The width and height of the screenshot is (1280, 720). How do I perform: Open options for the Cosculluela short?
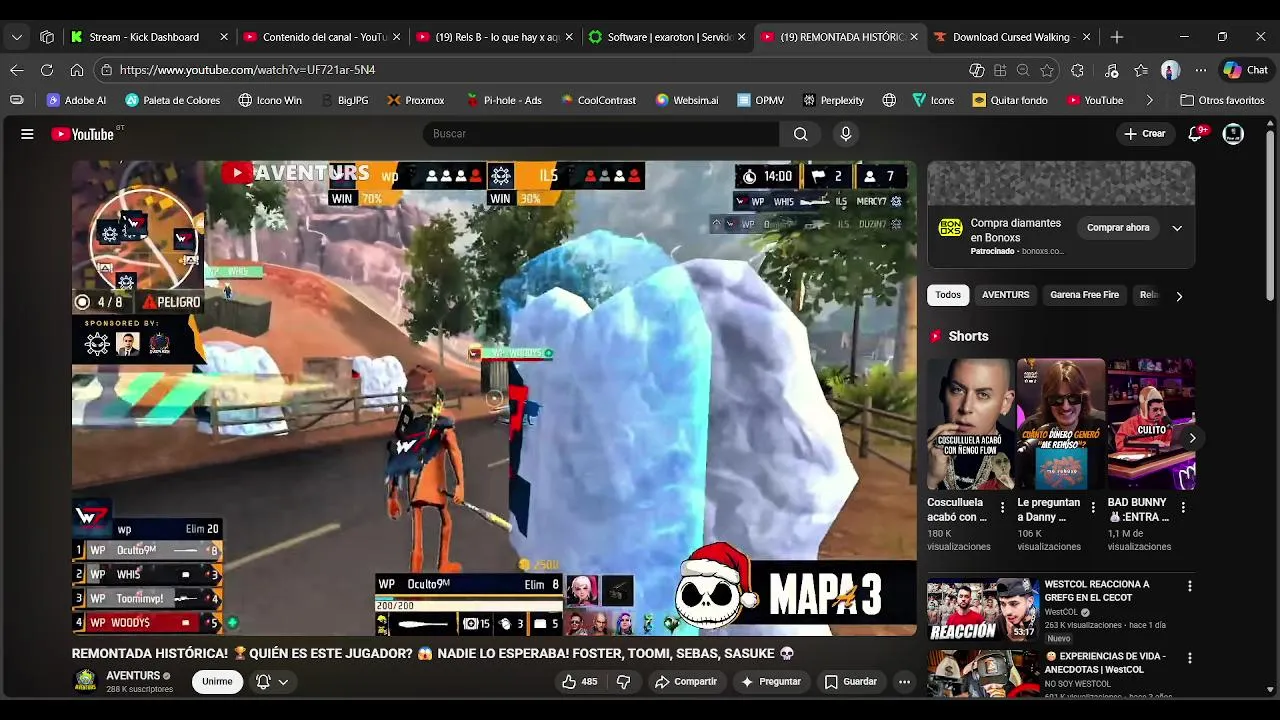click(1002, 508)
